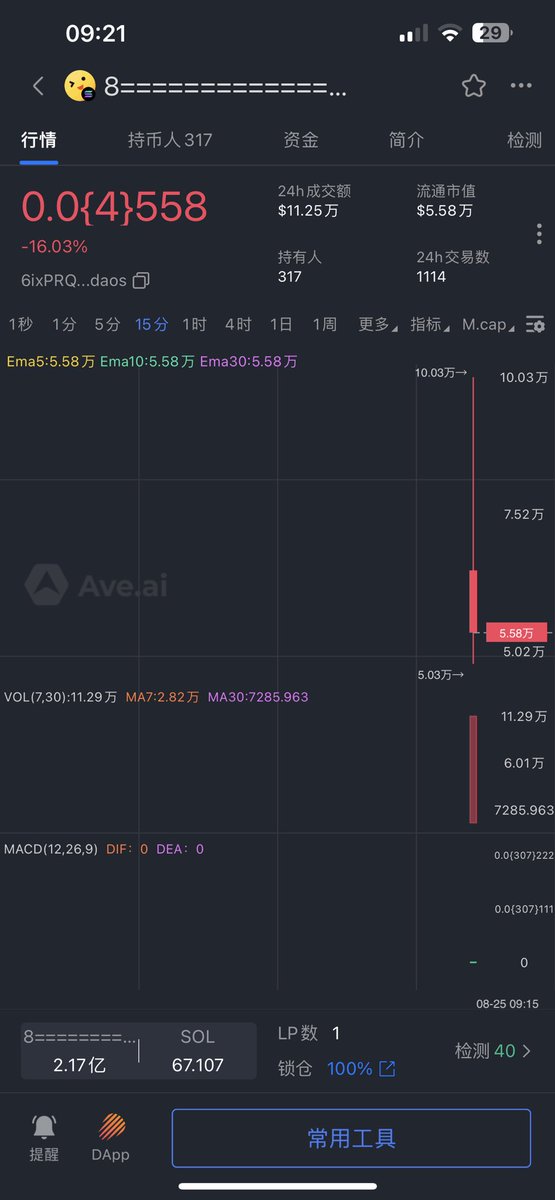This screenshot has width=555, height=1200.
Task: Select the 15分 timeframe
Action: click(x=152, y=324)
